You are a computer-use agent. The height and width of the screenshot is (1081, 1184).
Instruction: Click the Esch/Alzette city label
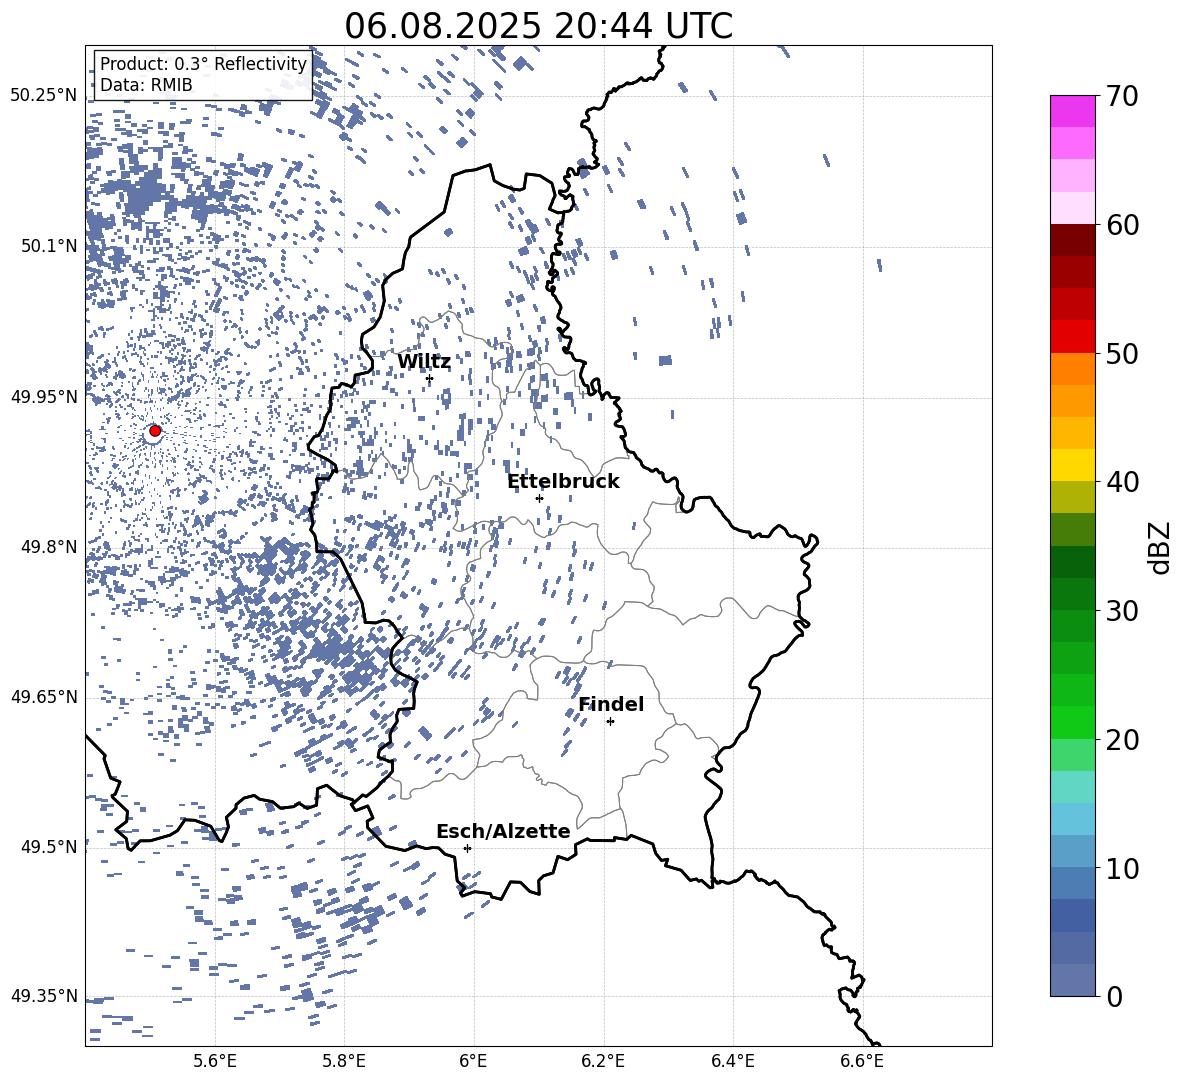coord(504,831)
